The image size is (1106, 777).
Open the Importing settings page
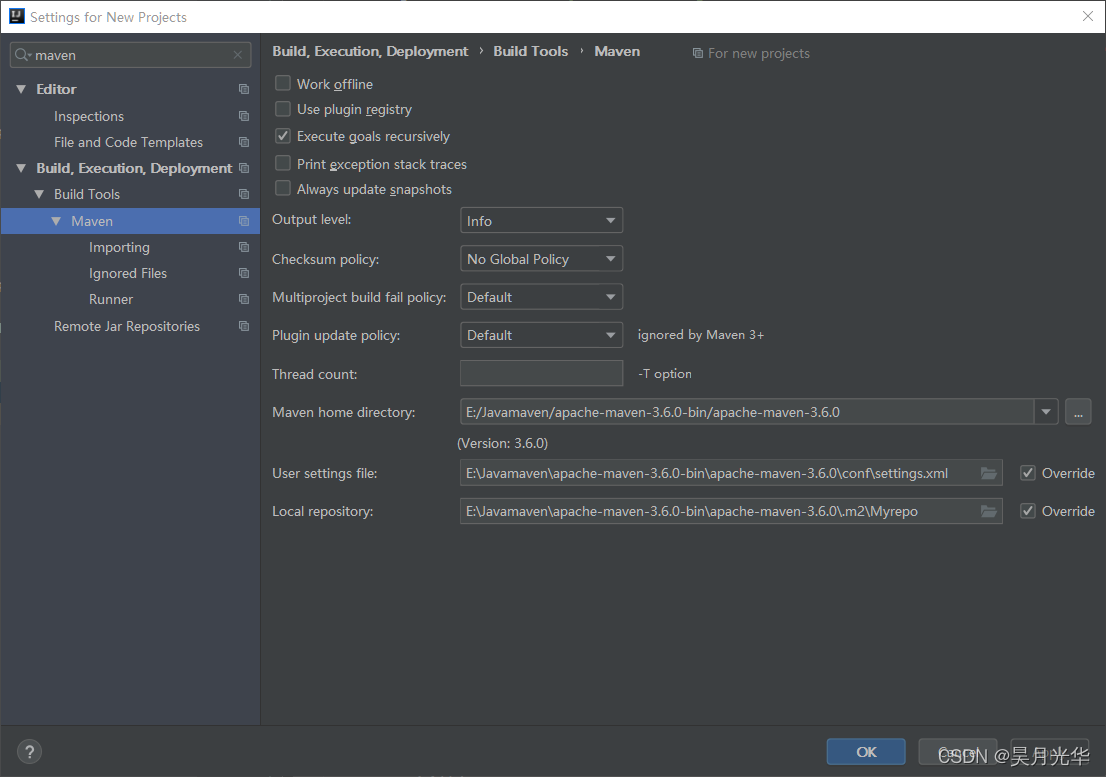[119, 247]
